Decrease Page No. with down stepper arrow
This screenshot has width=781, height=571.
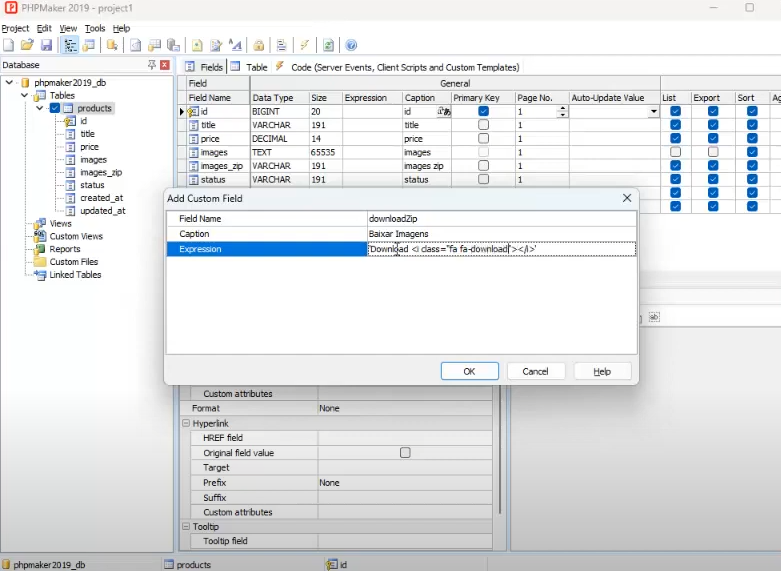coord(562,115)
